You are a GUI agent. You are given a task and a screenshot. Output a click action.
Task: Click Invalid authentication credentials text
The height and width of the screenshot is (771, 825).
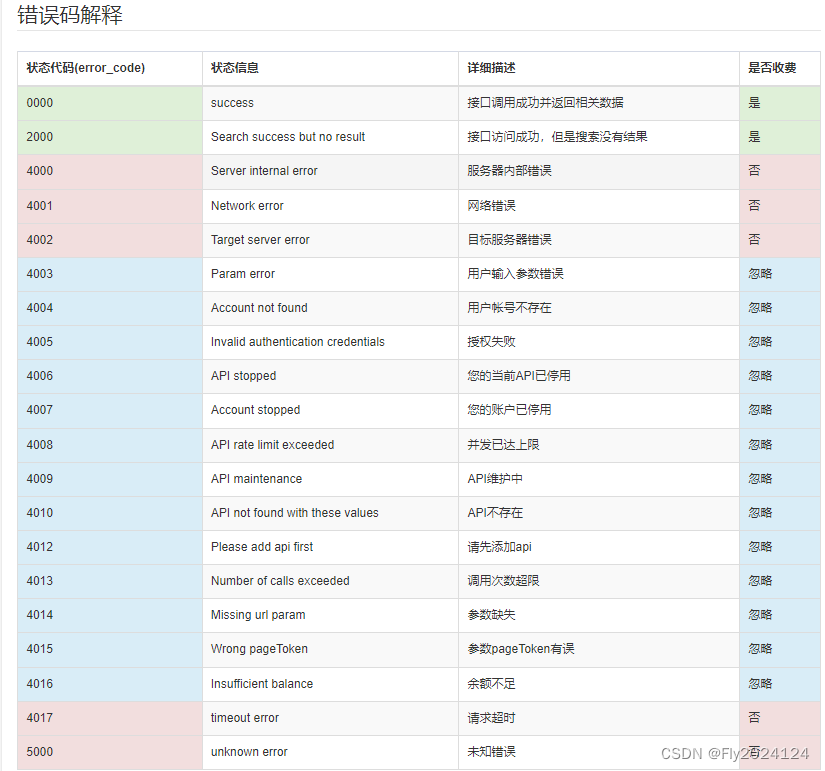click(x=296, y=342)
